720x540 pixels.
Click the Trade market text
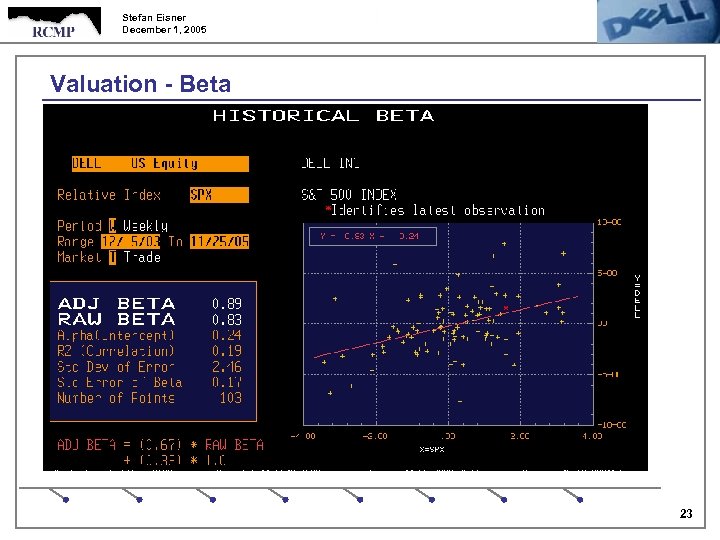point(142,257)
